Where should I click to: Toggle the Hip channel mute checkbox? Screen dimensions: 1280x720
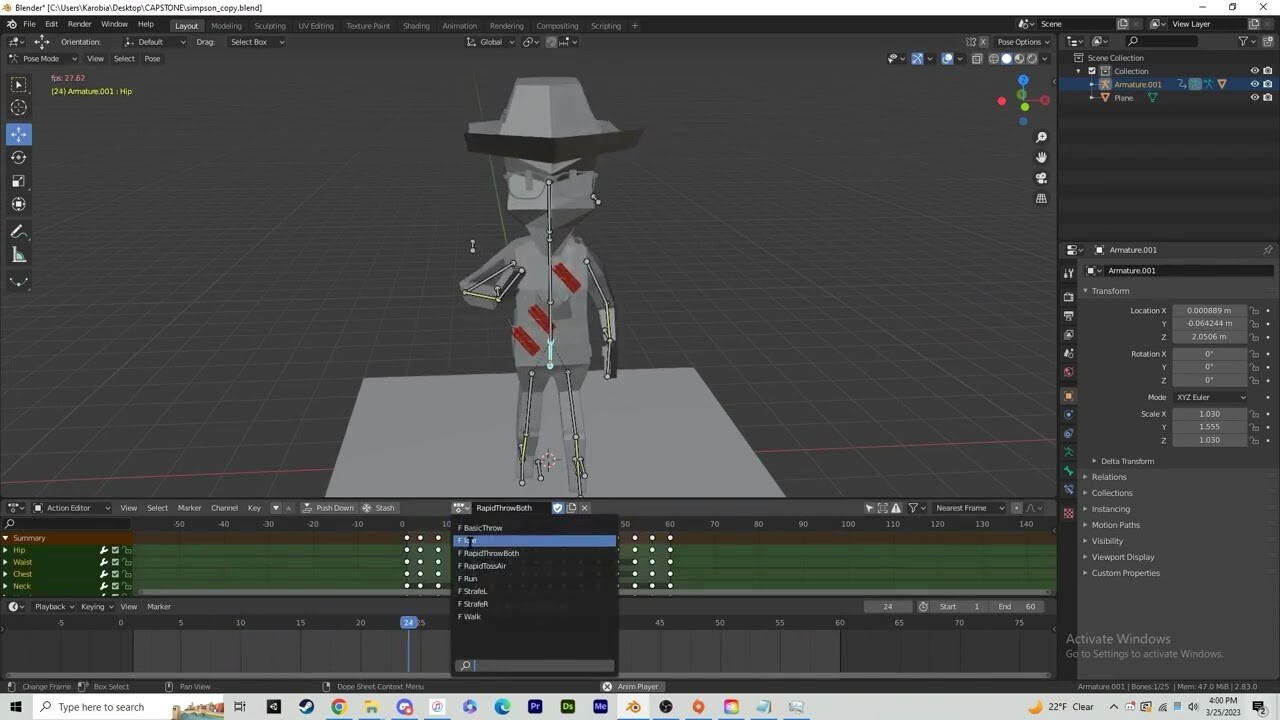(x=115, y=550)
